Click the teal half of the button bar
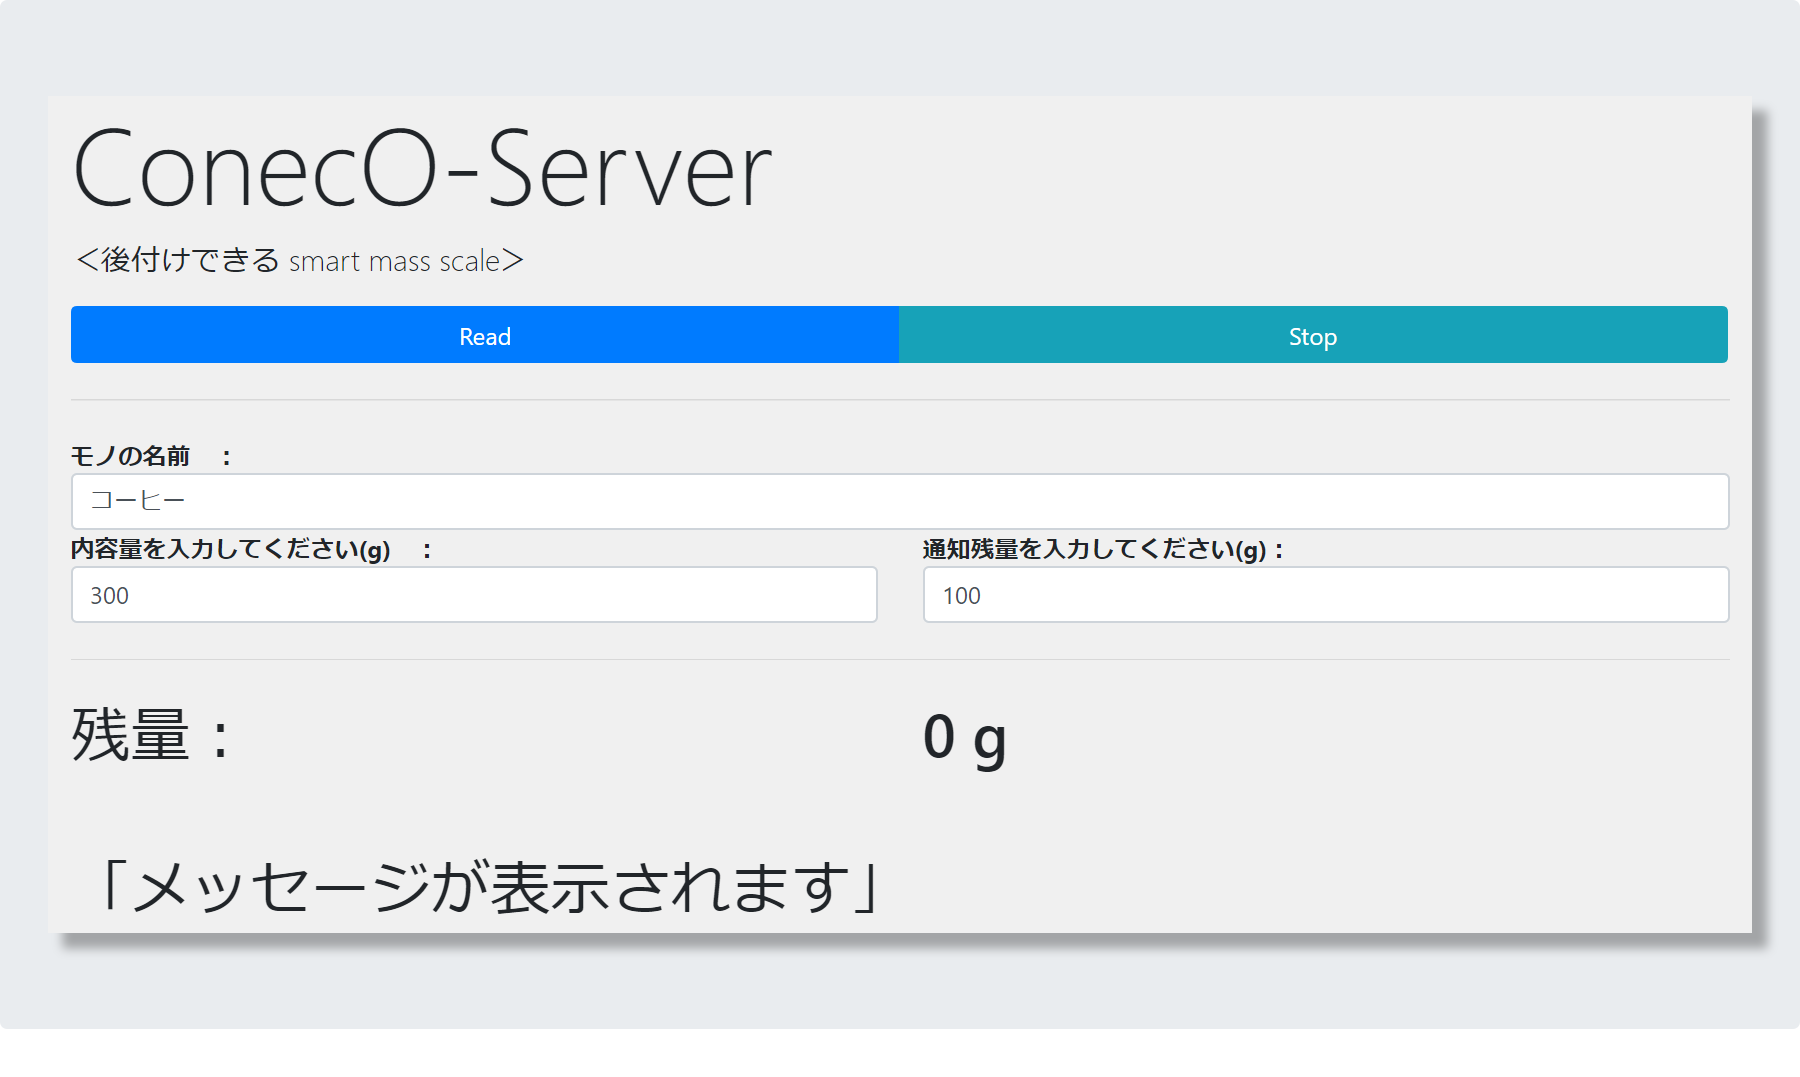This screenshot has width=1800, height=1077. pyautogui.click(x=1312, y=335)
